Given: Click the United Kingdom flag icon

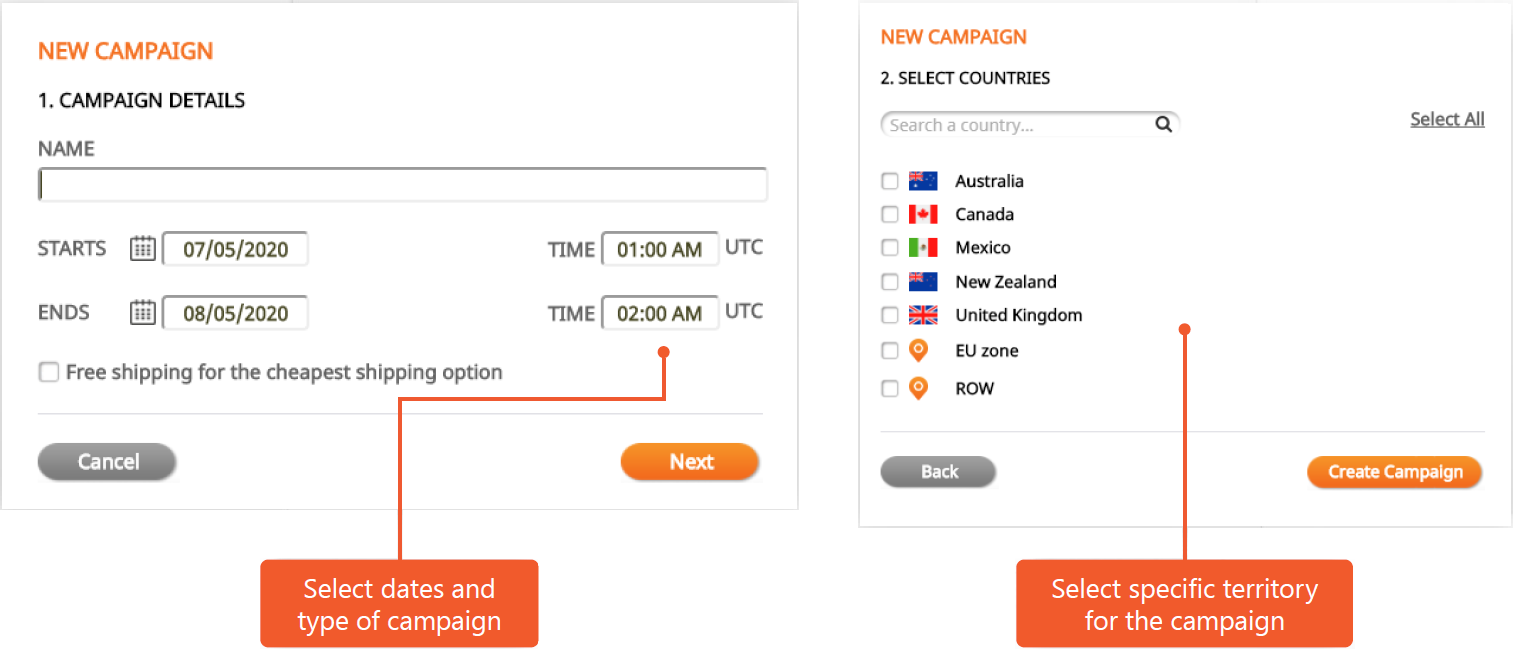Looking at the screenshot, I should coord(923,315).
